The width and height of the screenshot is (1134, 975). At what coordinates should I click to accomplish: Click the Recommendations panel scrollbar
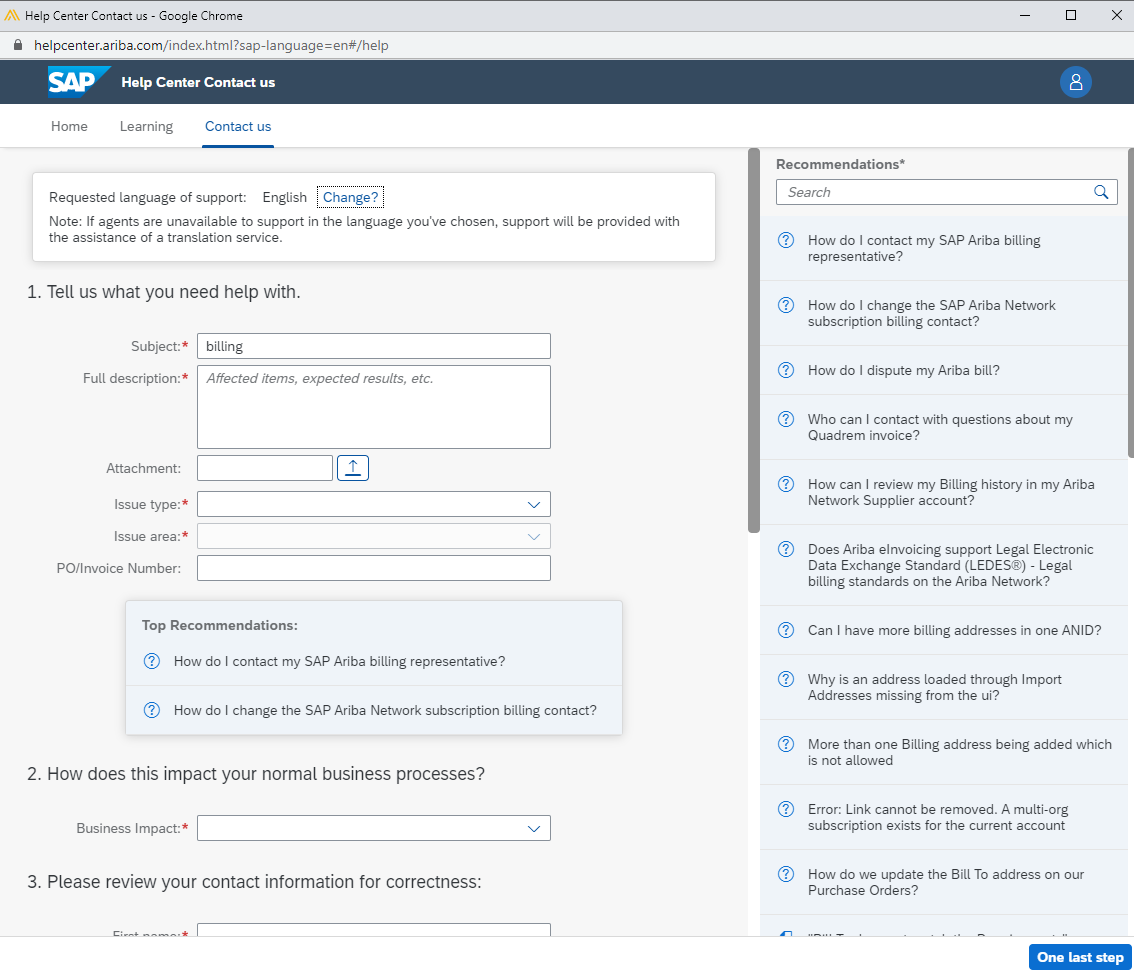click(1130, 302)
